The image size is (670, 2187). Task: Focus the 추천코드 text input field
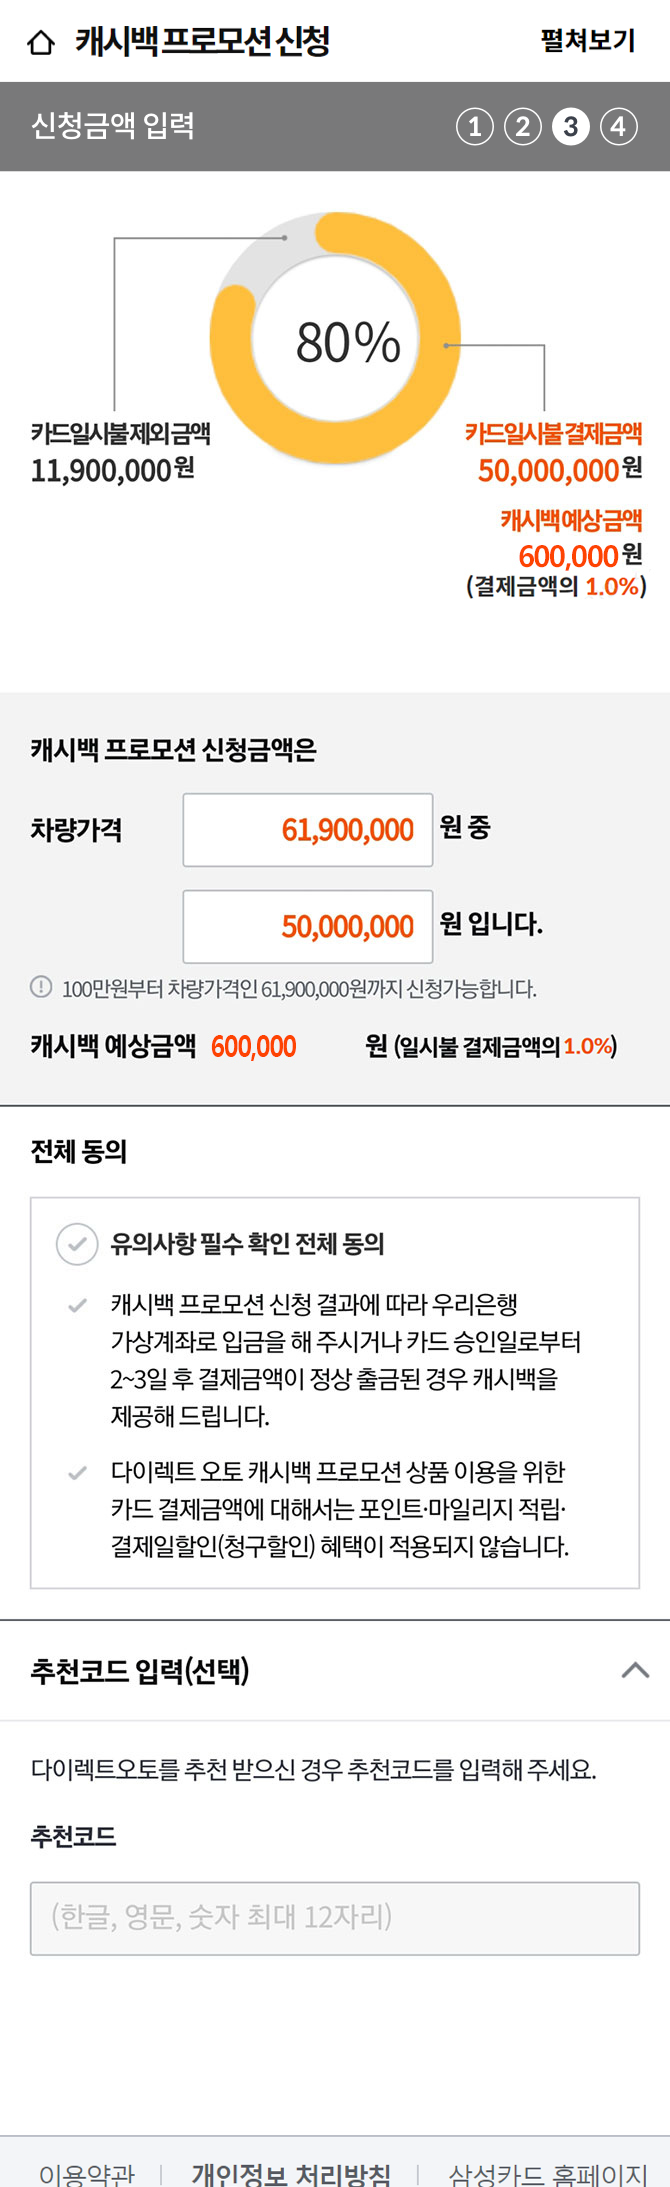tap(335, 1918)
